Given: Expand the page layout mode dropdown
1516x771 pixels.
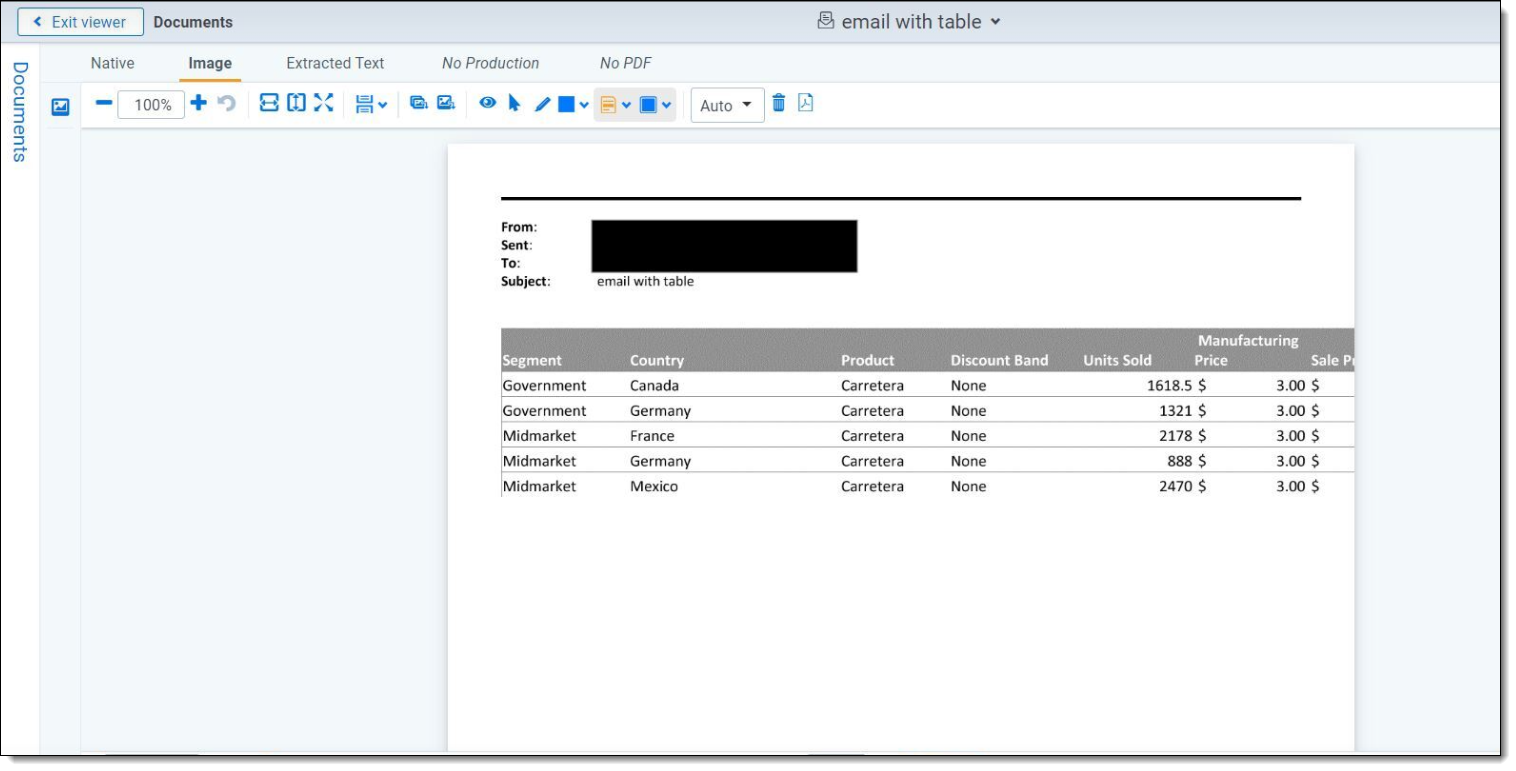Looking at the screenshot, I should [371, 104].
